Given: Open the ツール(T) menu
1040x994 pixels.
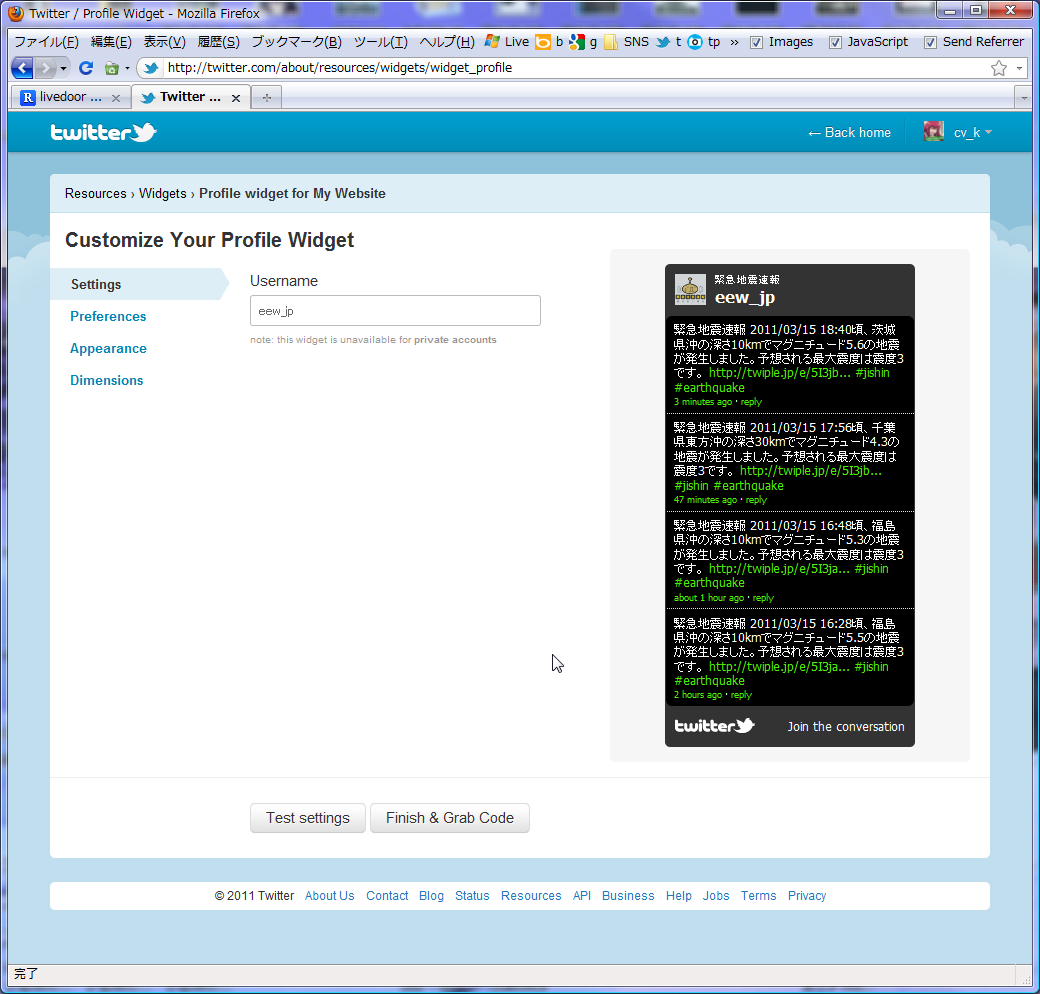Looking at the screenshot, I should click(381, 42).
